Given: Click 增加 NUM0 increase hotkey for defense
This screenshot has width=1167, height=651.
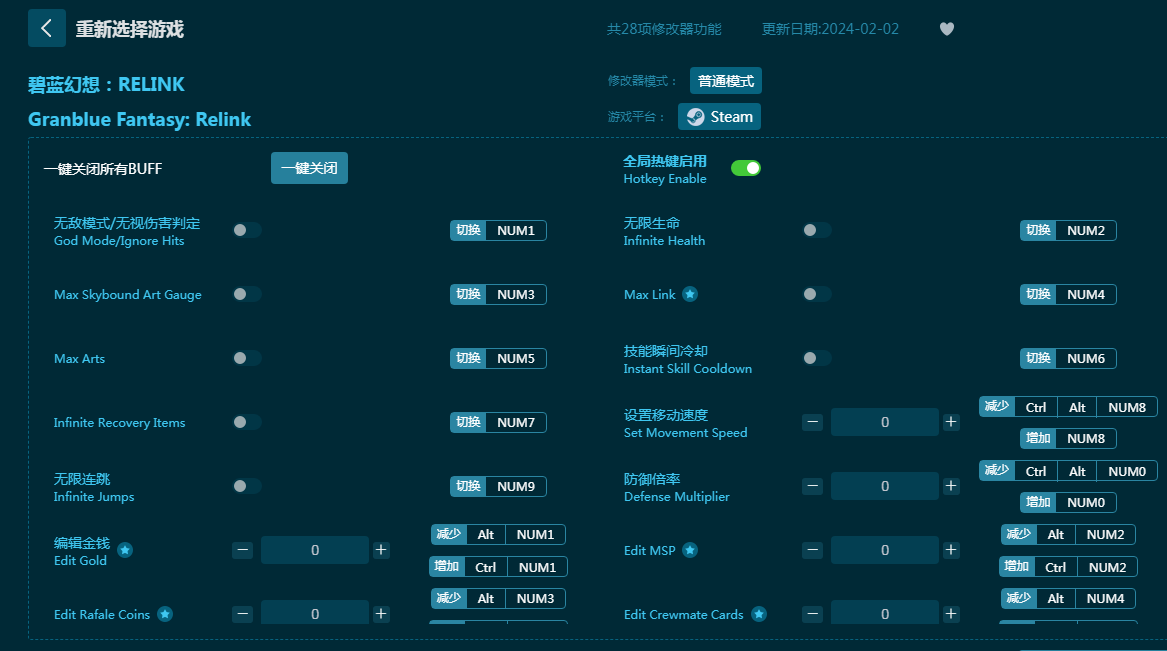Looking at the screenshot, I should (1068, 502).
